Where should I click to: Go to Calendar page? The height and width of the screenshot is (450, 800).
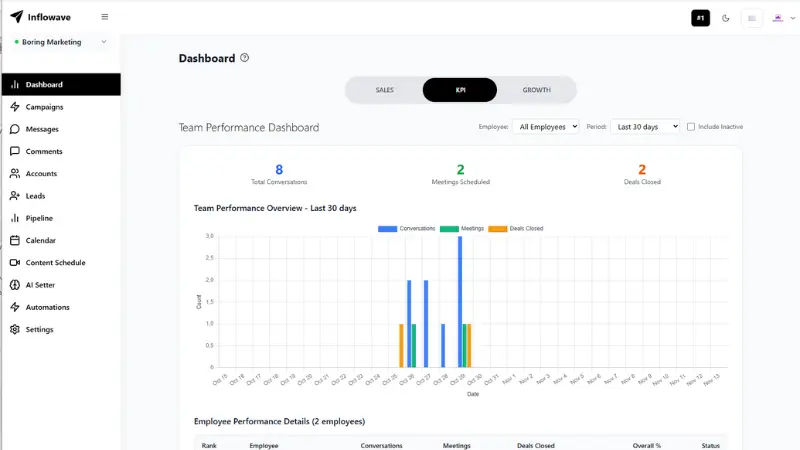61,240
